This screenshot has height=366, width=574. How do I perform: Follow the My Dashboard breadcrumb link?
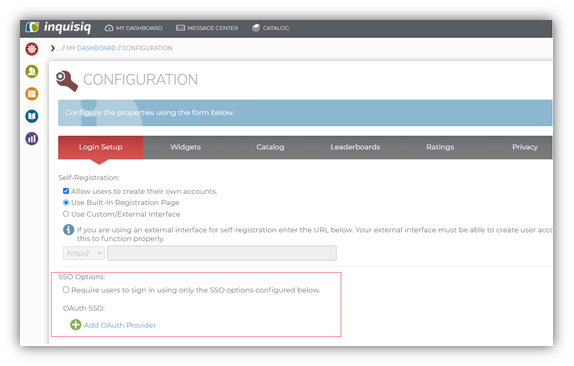pos(91,48)
